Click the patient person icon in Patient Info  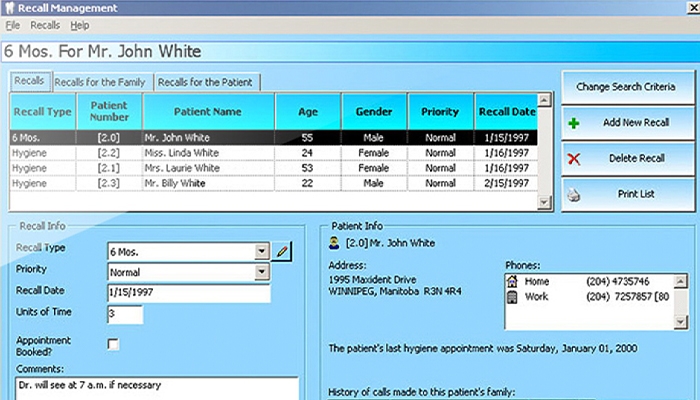click(335, 242)
